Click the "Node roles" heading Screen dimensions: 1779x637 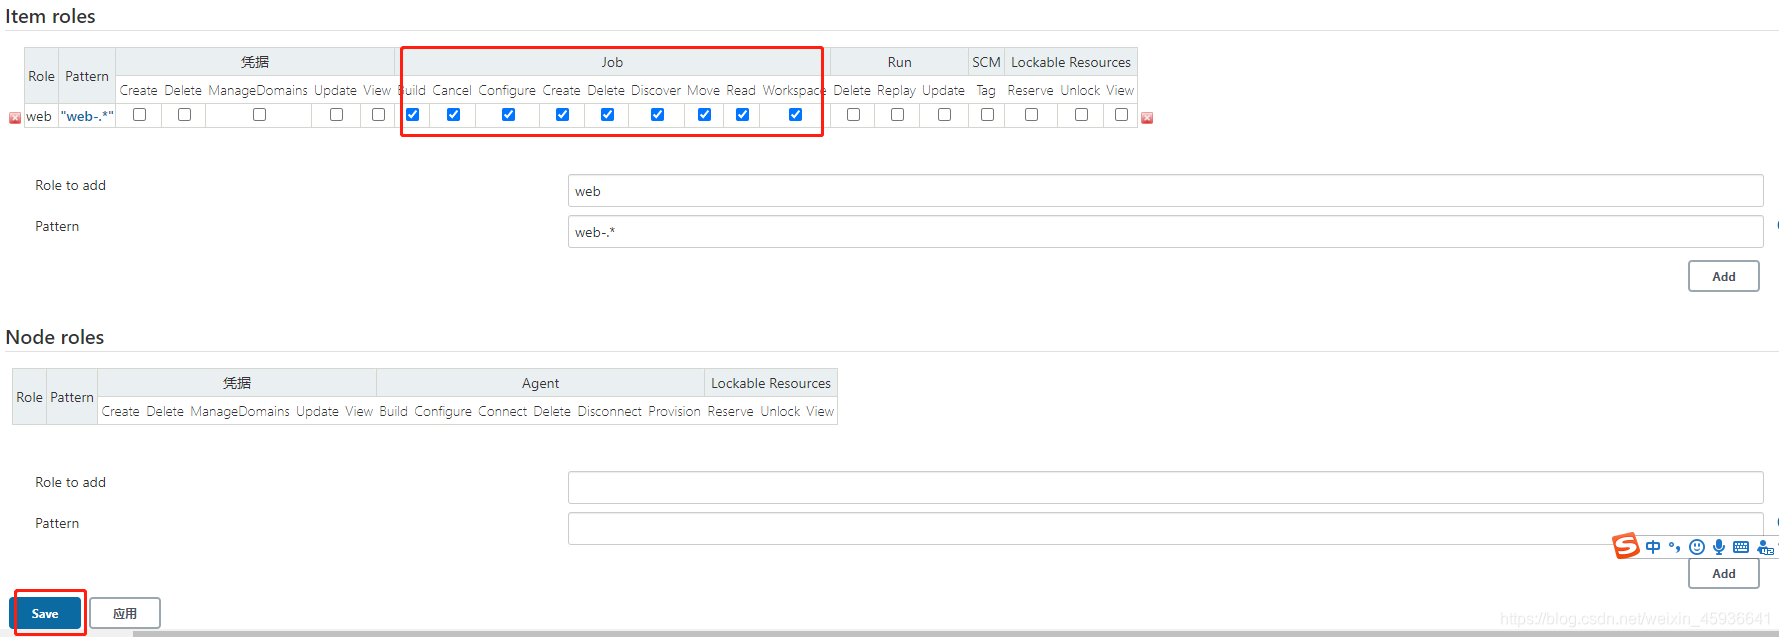point(55,337)
